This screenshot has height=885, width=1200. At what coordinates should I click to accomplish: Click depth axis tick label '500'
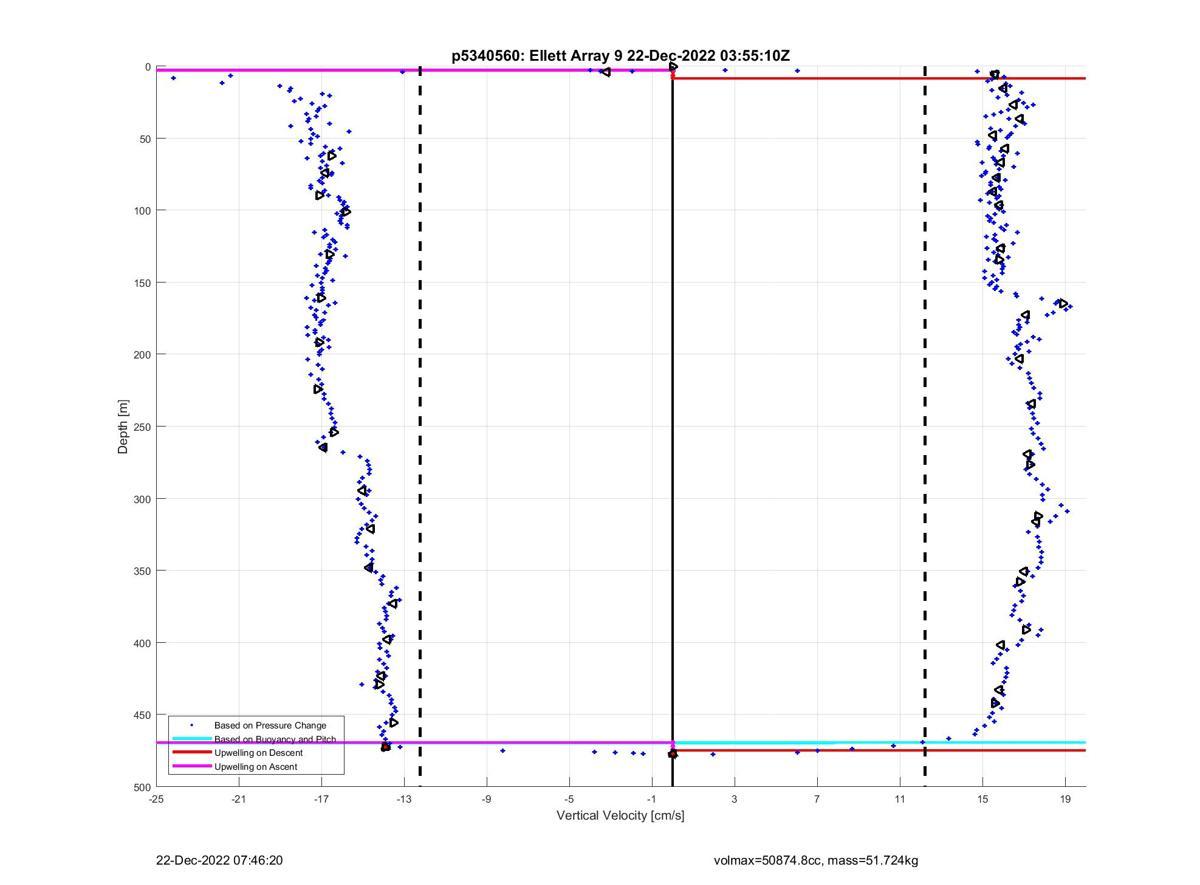click(x=142, y=787)
